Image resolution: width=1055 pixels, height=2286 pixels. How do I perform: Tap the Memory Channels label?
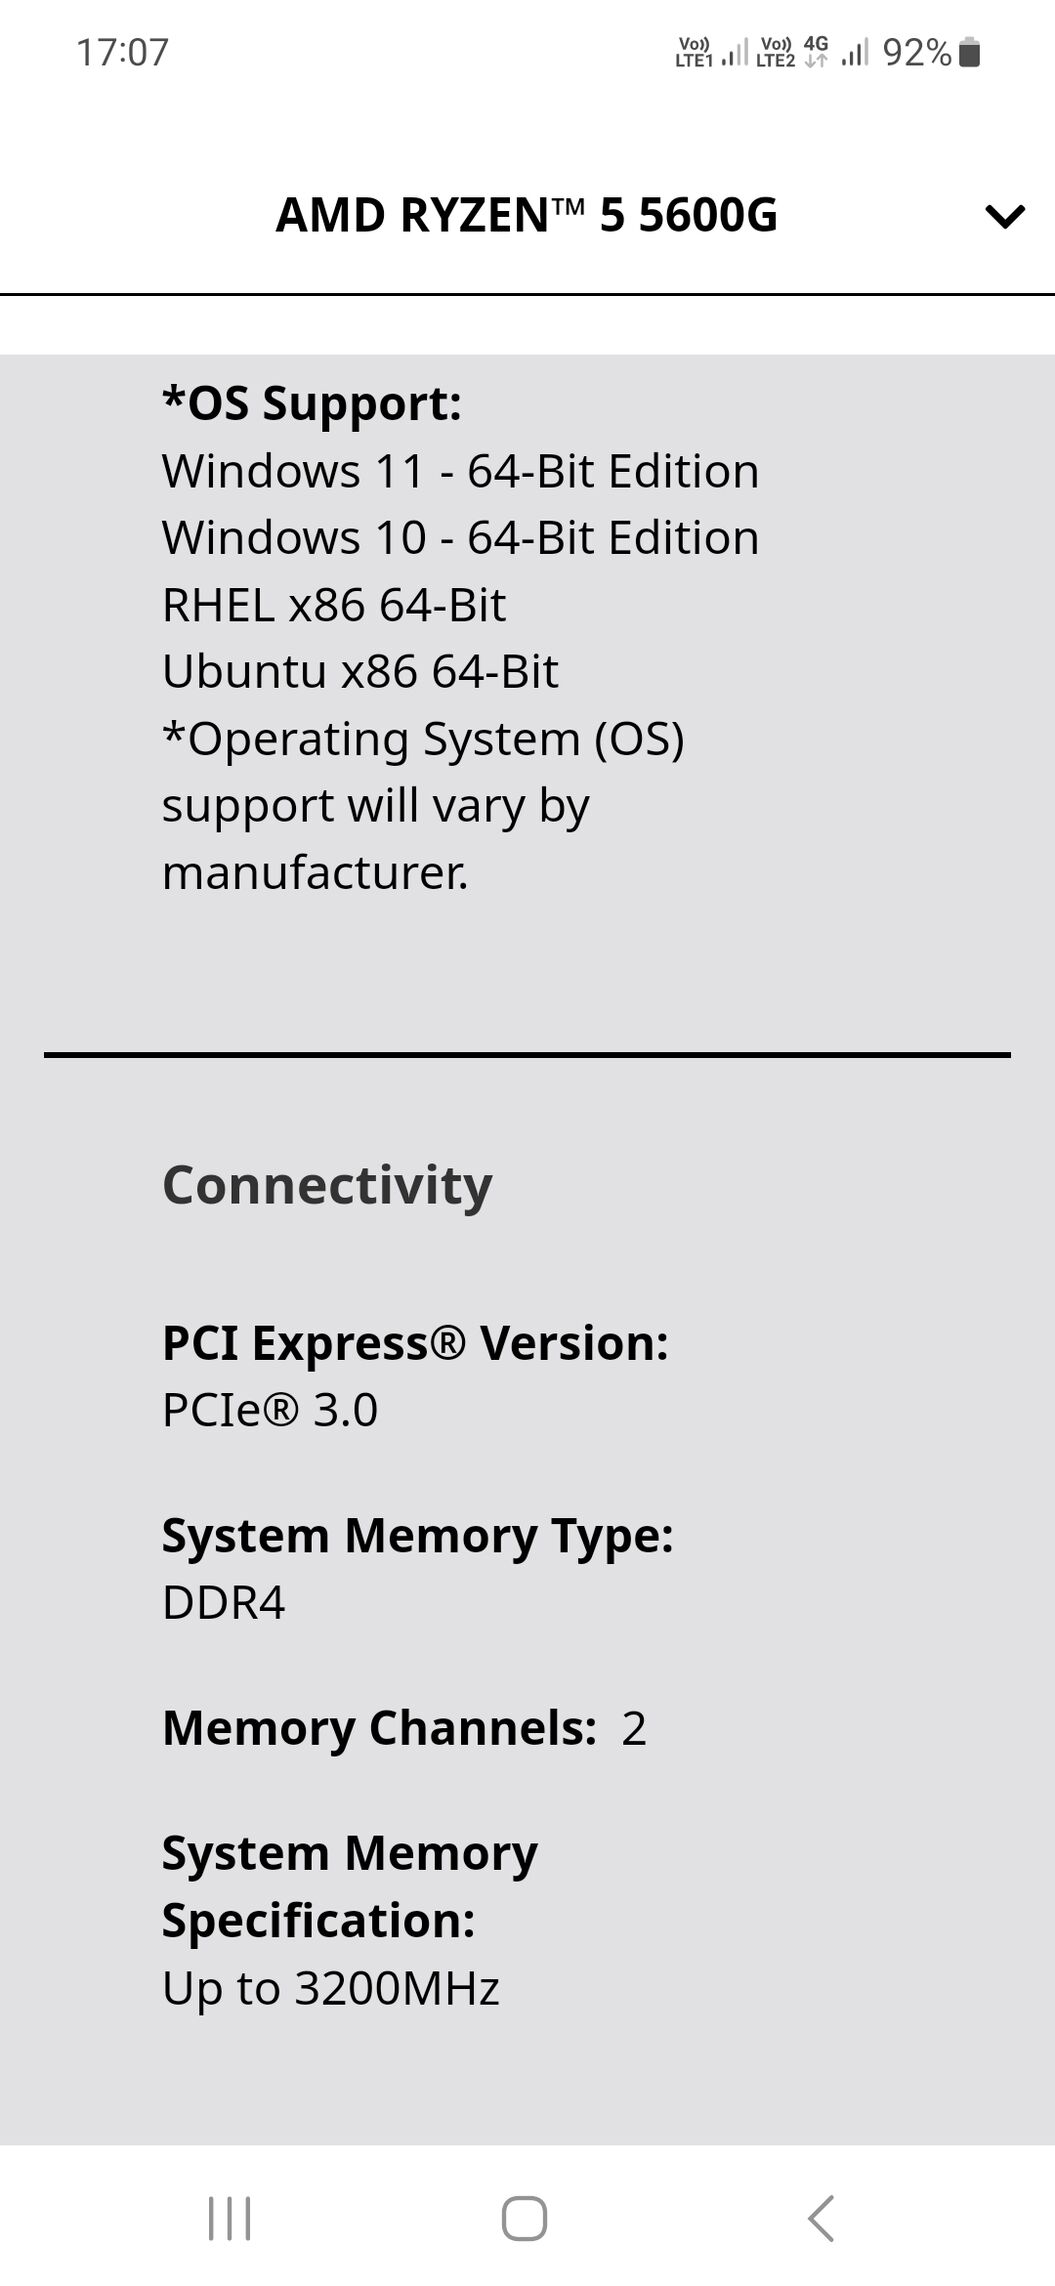pos(380,1728)
